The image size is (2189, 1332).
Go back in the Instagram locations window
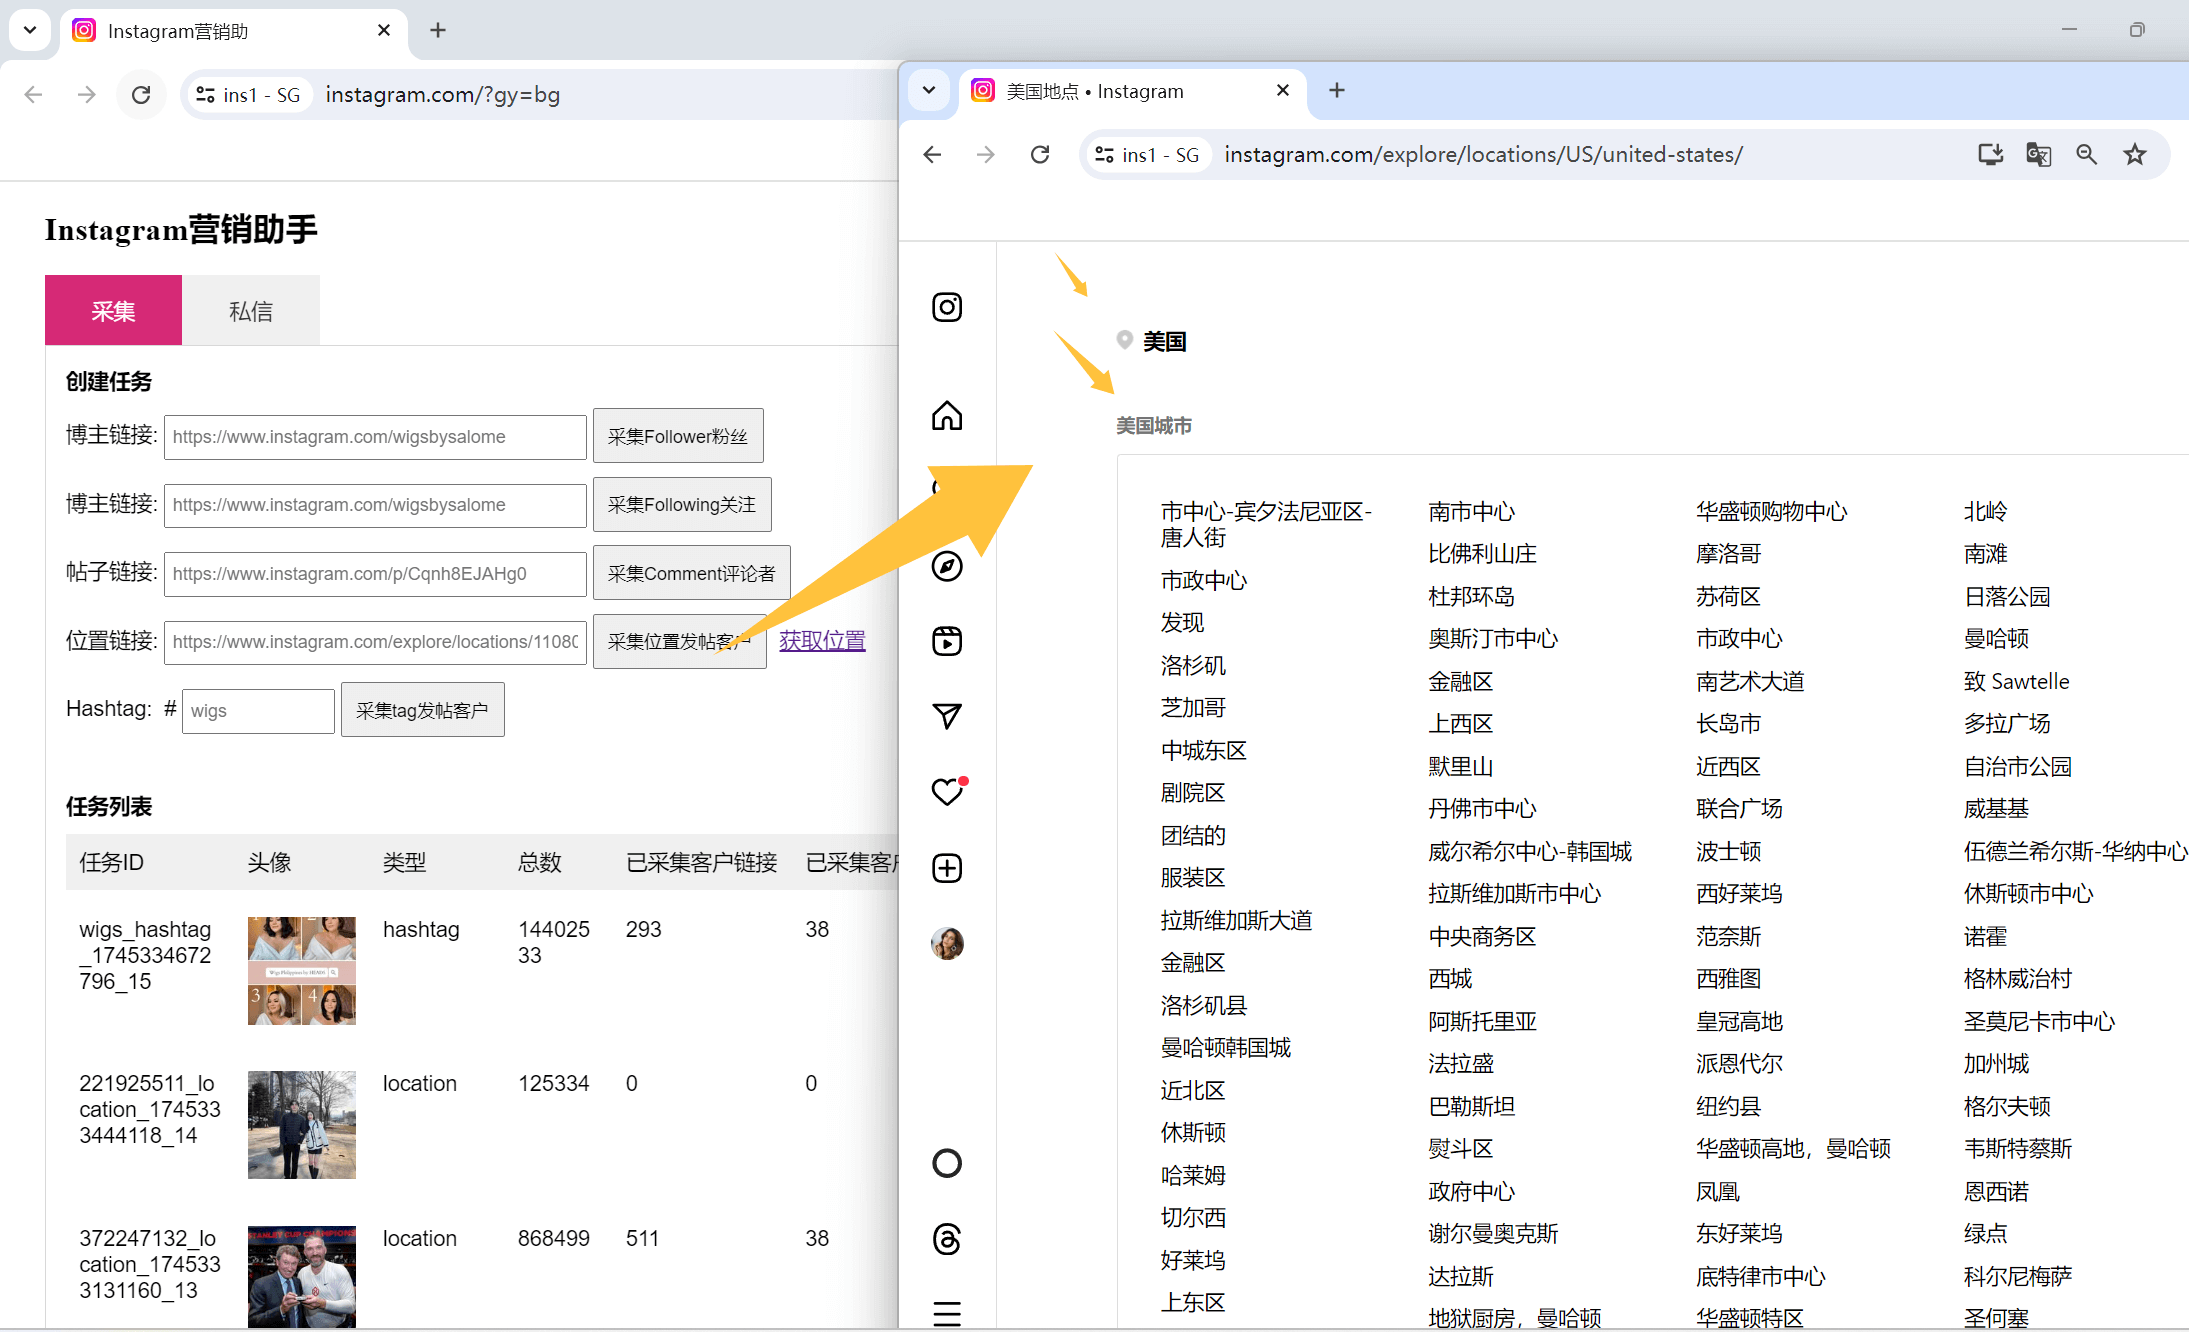tap(933, 155)
